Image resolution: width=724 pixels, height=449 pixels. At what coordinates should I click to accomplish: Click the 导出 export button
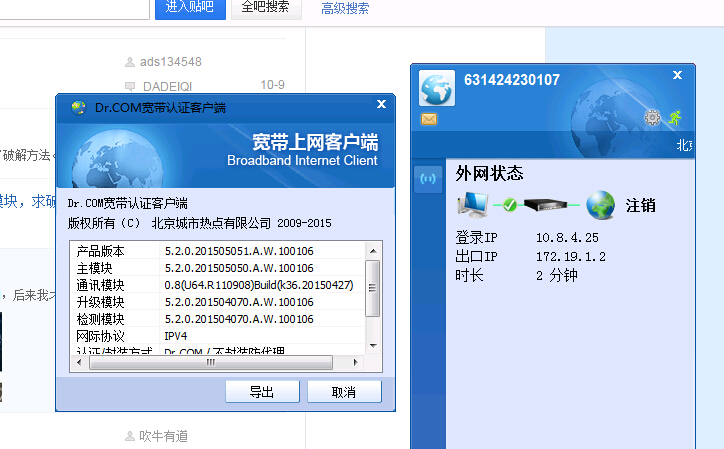click(x=262, y=392)
